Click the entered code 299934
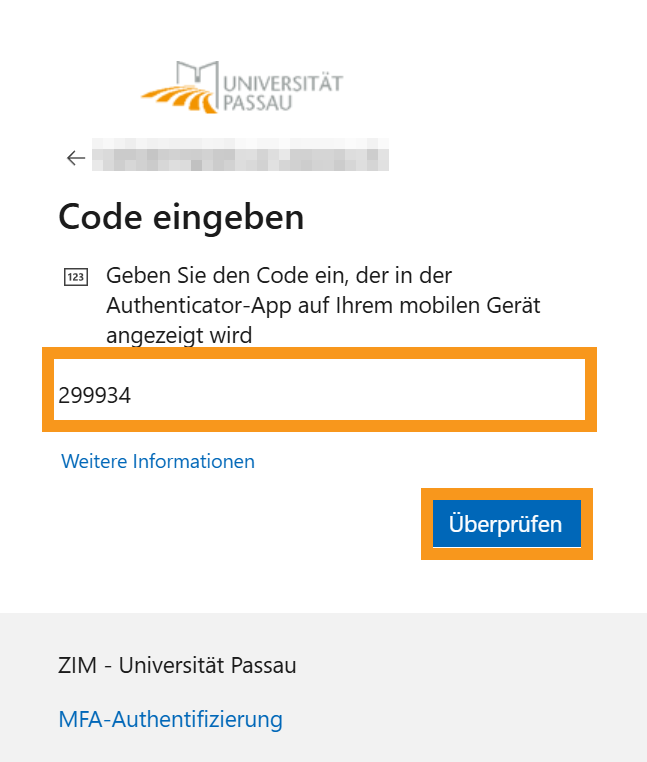Image resolution: width=647 pixels, height=762 pixels. (94, 396)
